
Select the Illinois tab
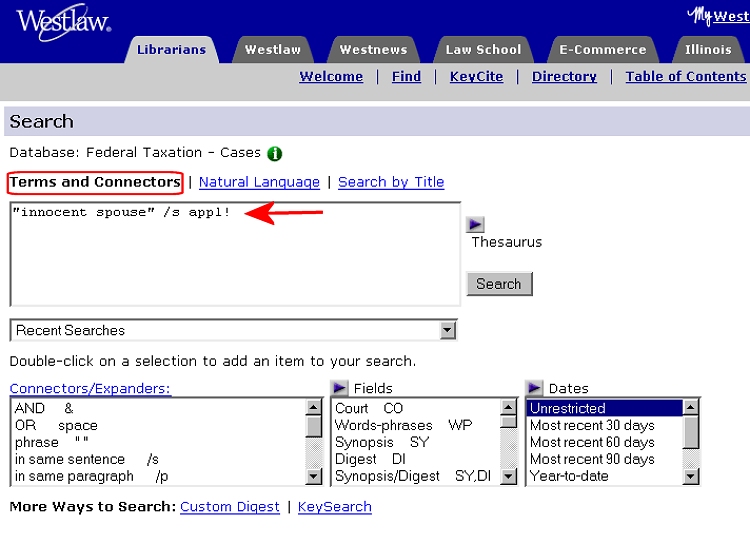click(x=708, y=50)
